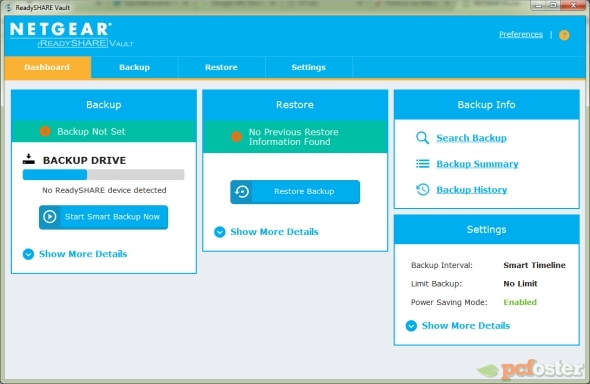Click the backup drive usage progress bar
This screenshot has height=384, width=590.
point(103,175)
